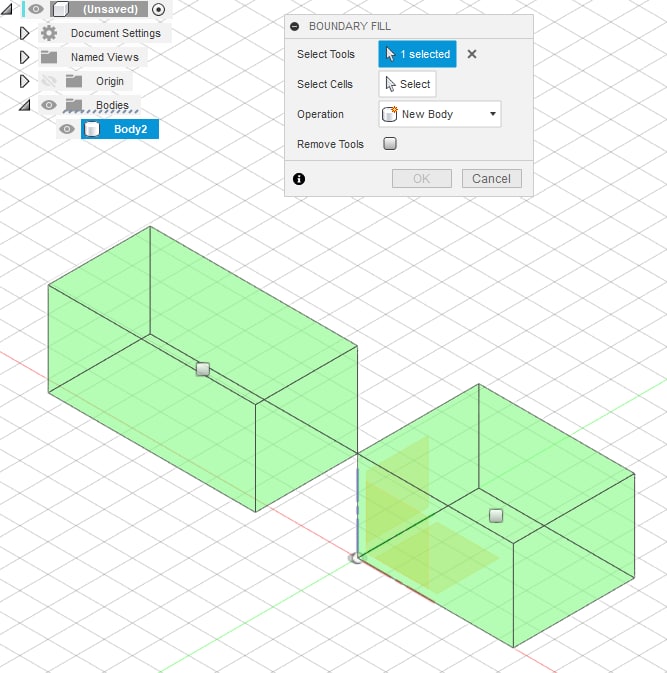Click the Select Tools label
The width and height of the screenshot is (667, 673).
(x=326, y=54)
